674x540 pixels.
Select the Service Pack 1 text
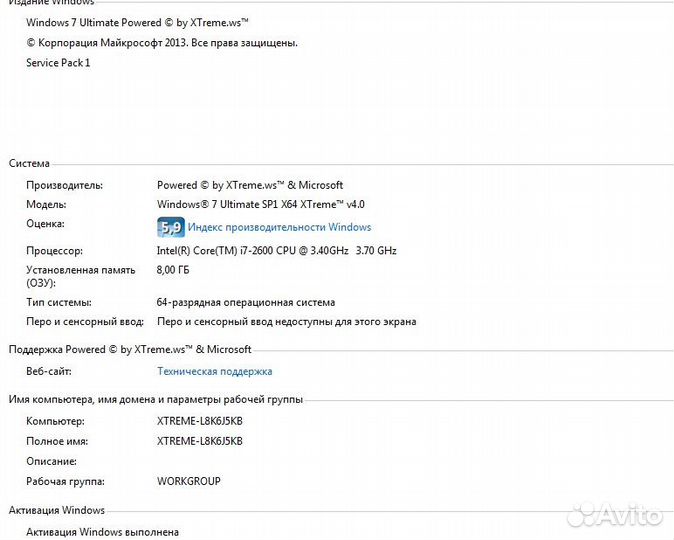[x=58, y=63]
